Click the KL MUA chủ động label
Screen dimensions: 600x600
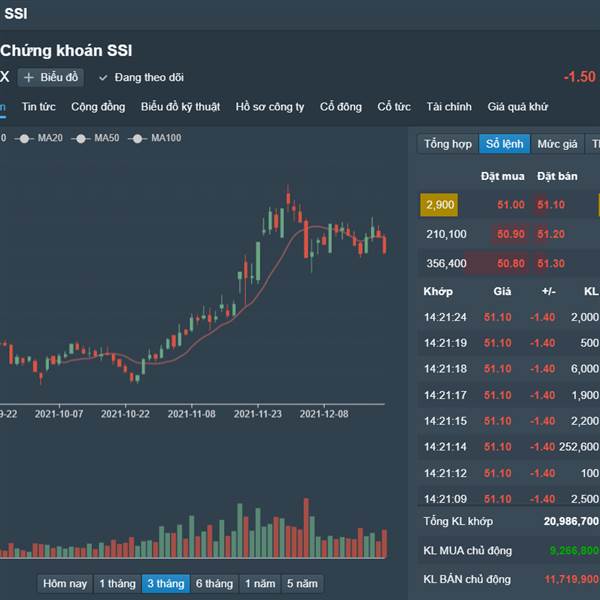(x=467, y=551)
